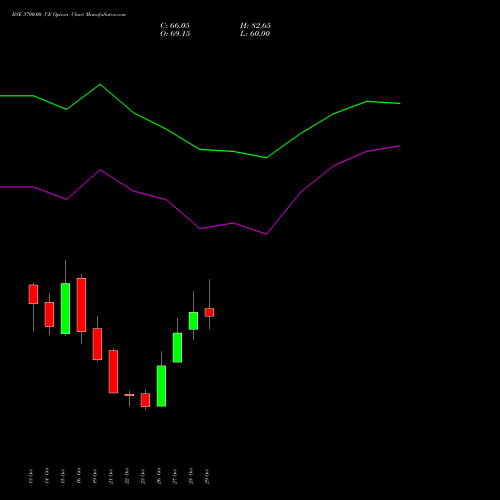Click the close value C: 66.05
The image size is (500, 500).
pos(175,26)
